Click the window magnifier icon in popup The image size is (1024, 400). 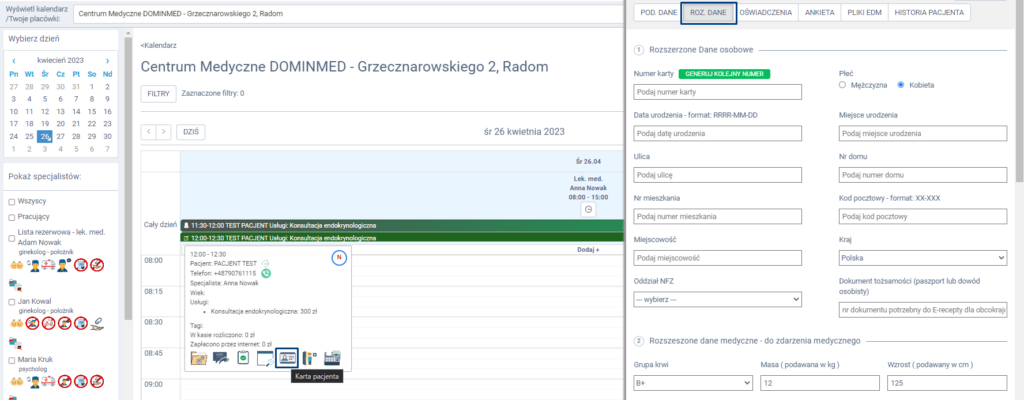(x=265, y=357)
